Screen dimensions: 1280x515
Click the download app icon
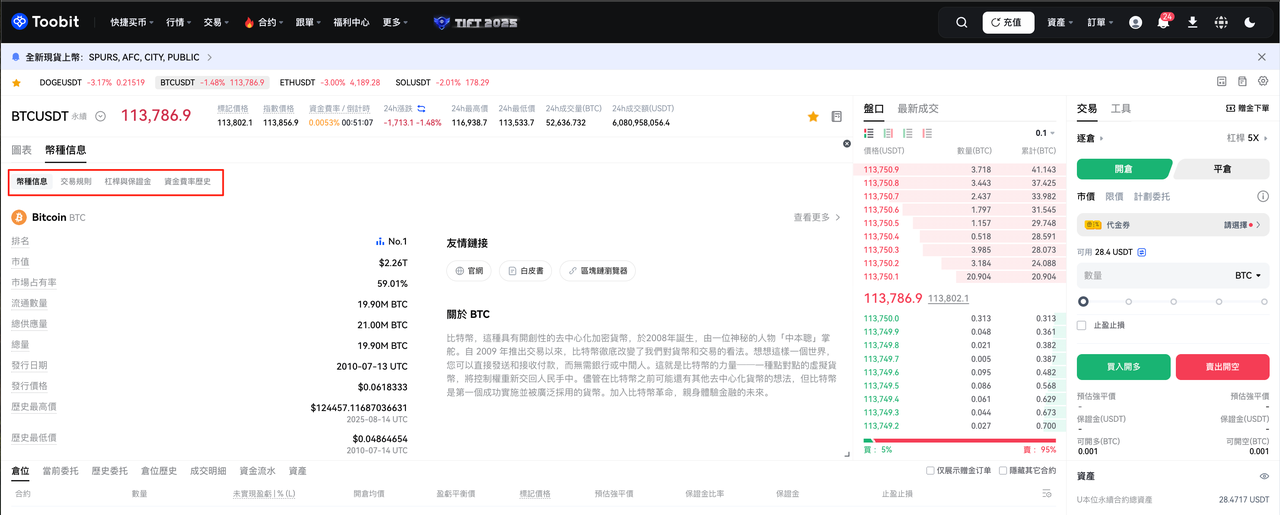[x=1192, y=22]
